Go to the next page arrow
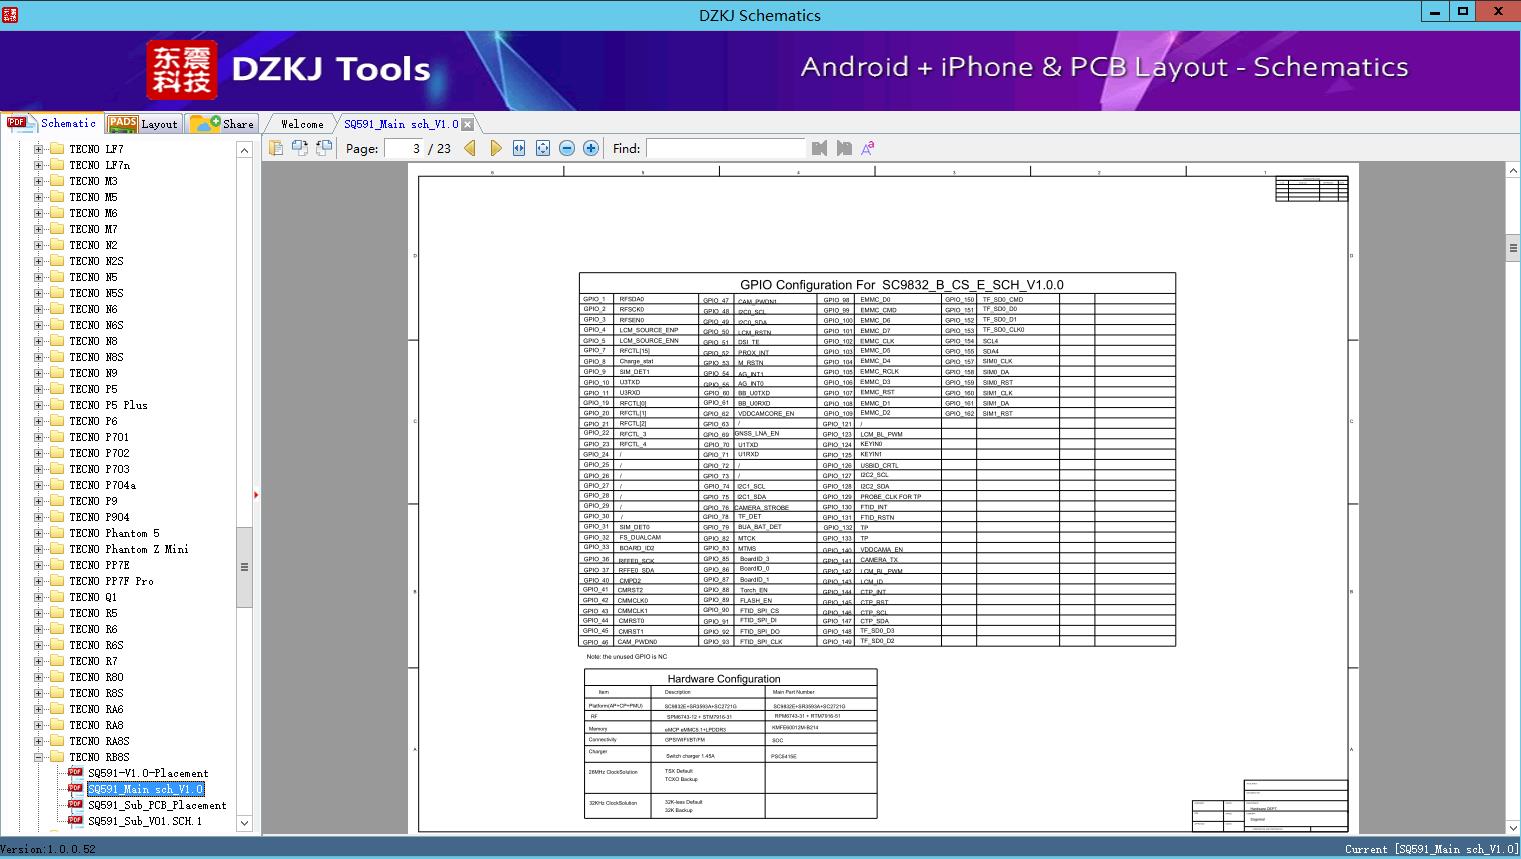The image size is (1521, 859). pyautogui.click(x=495, y=148)
